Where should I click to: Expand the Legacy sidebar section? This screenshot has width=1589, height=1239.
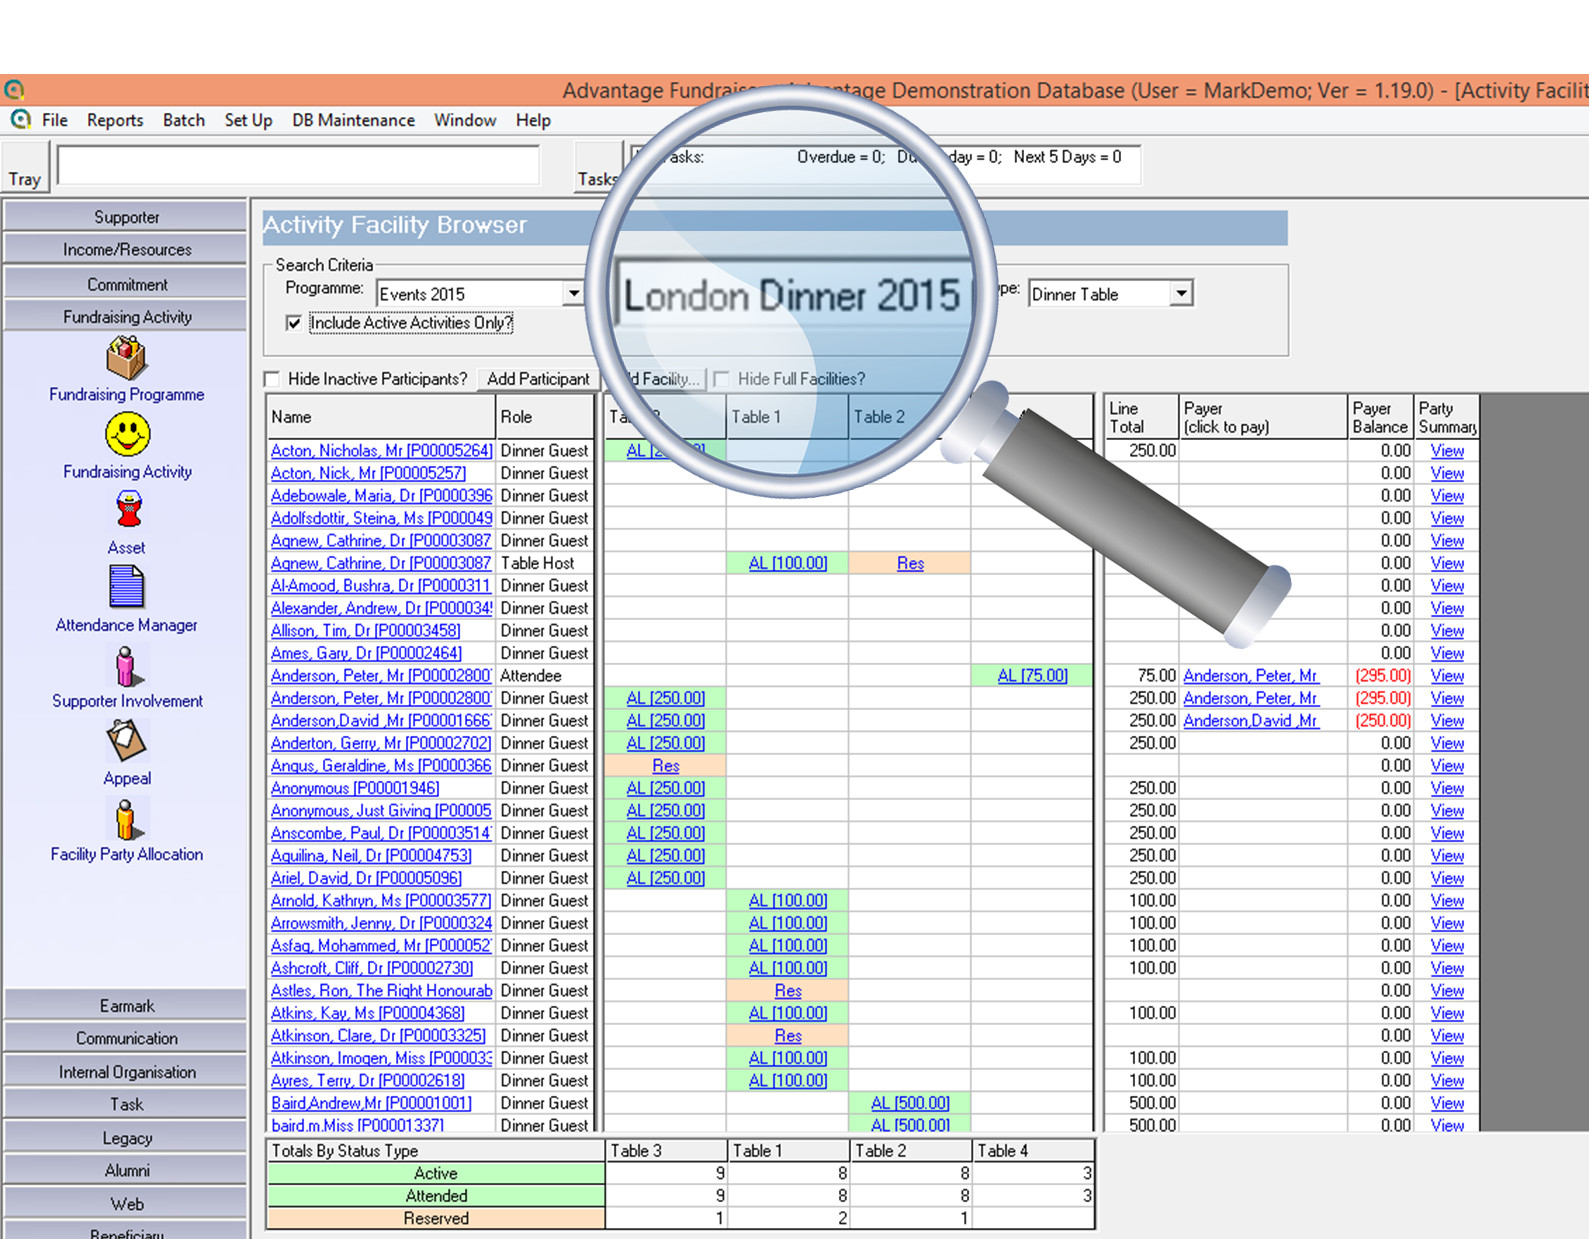[x=126, y=1138]
